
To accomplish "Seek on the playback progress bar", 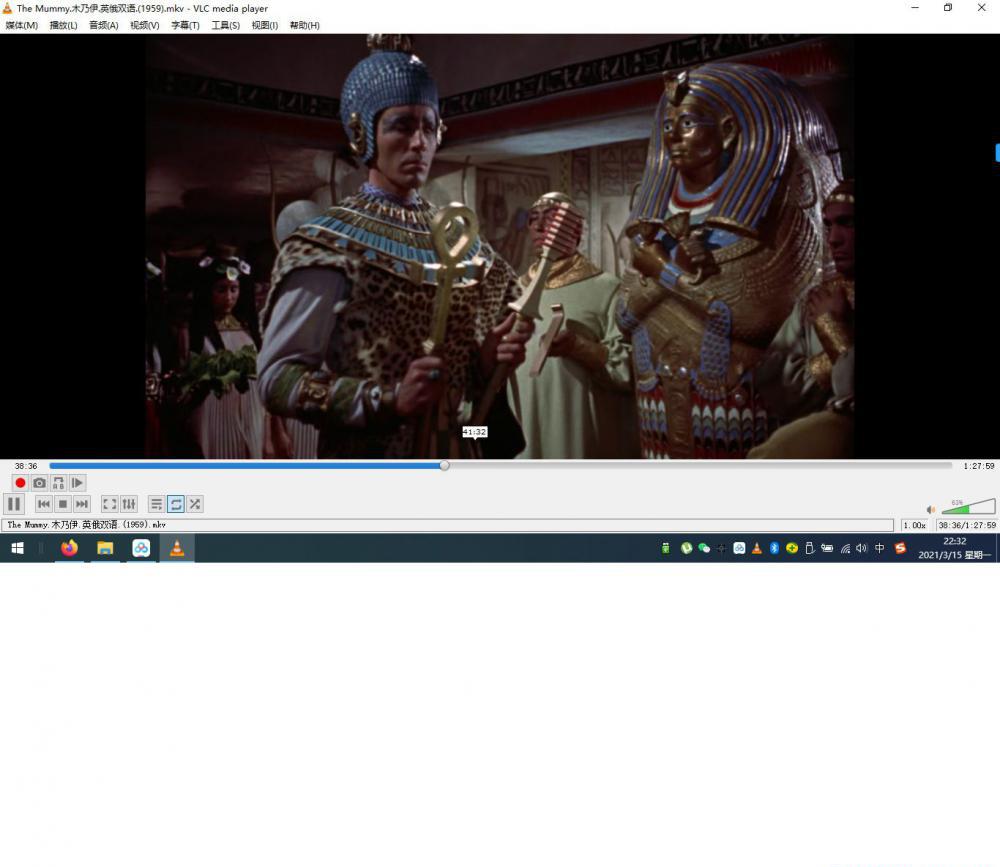I will click(x=501, y=466).
